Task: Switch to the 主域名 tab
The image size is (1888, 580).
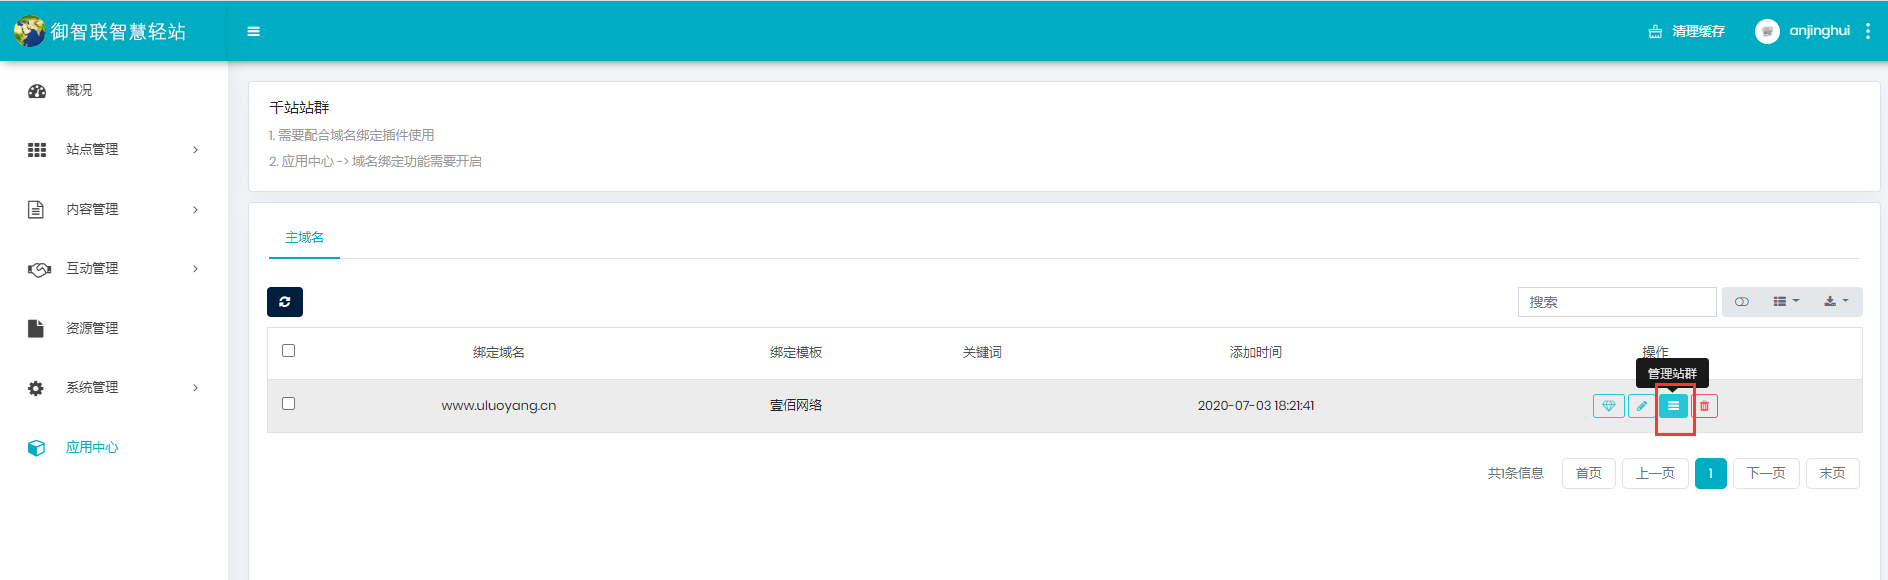Action: [304, 238]
